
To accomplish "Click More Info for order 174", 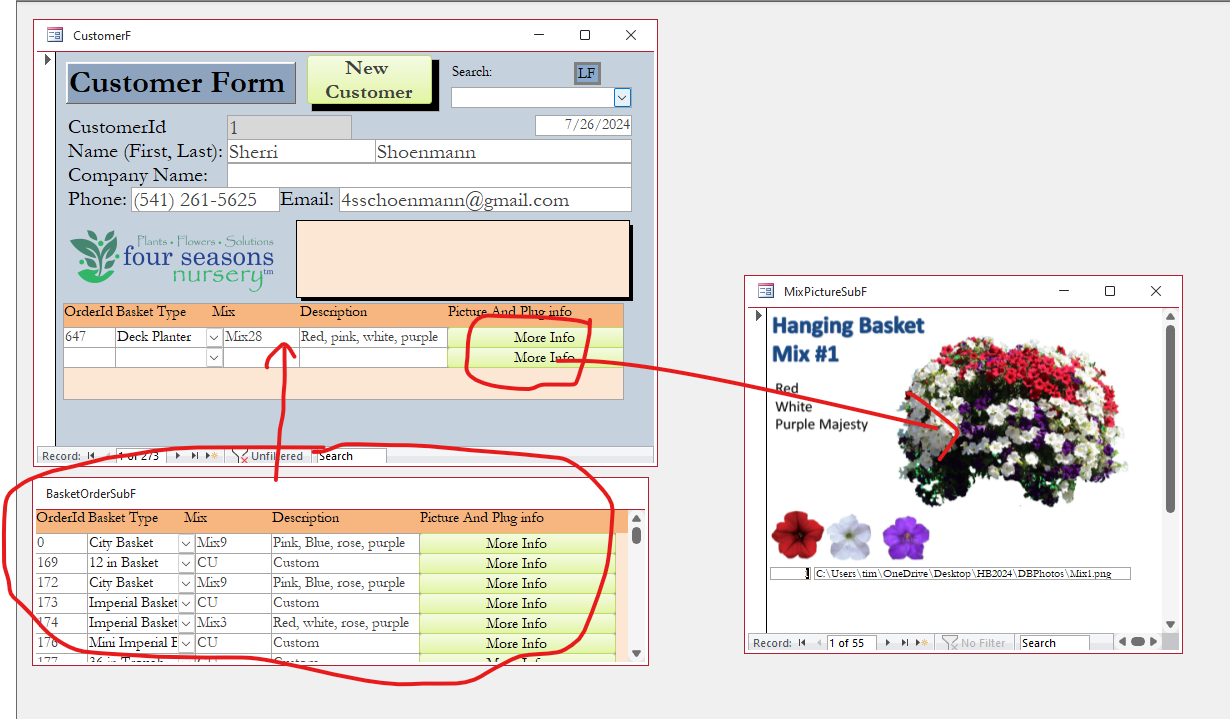I will 517,623.
